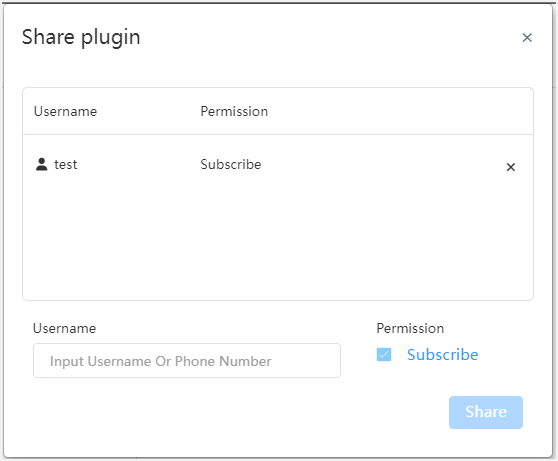Click blank space in test's row before remove icon
Screen dimensions: 558x461
[381, 164]
